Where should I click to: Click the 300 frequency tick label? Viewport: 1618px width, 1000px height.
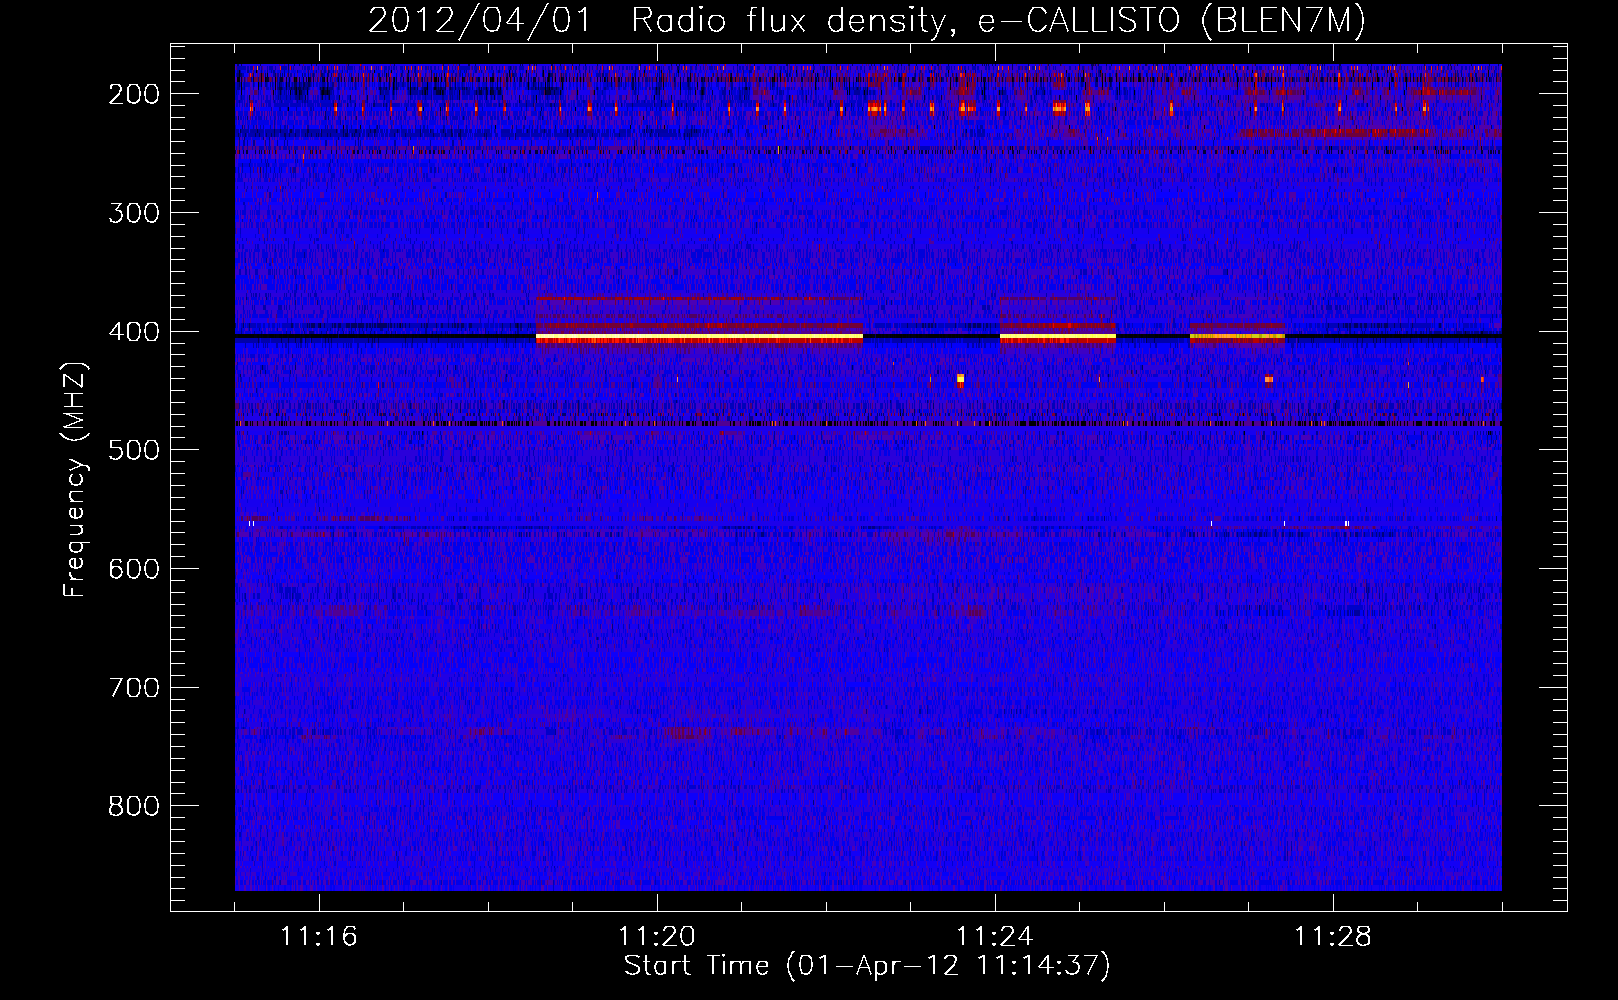(x=134, y=213)
